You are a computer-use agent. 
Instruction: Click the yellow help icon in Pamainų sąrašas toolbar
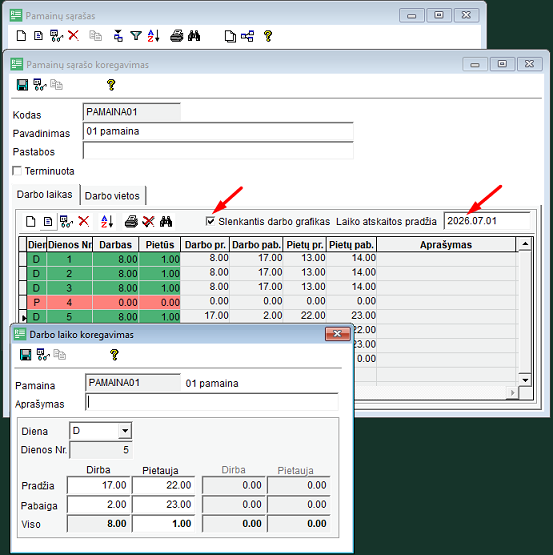tap(268, 36)
